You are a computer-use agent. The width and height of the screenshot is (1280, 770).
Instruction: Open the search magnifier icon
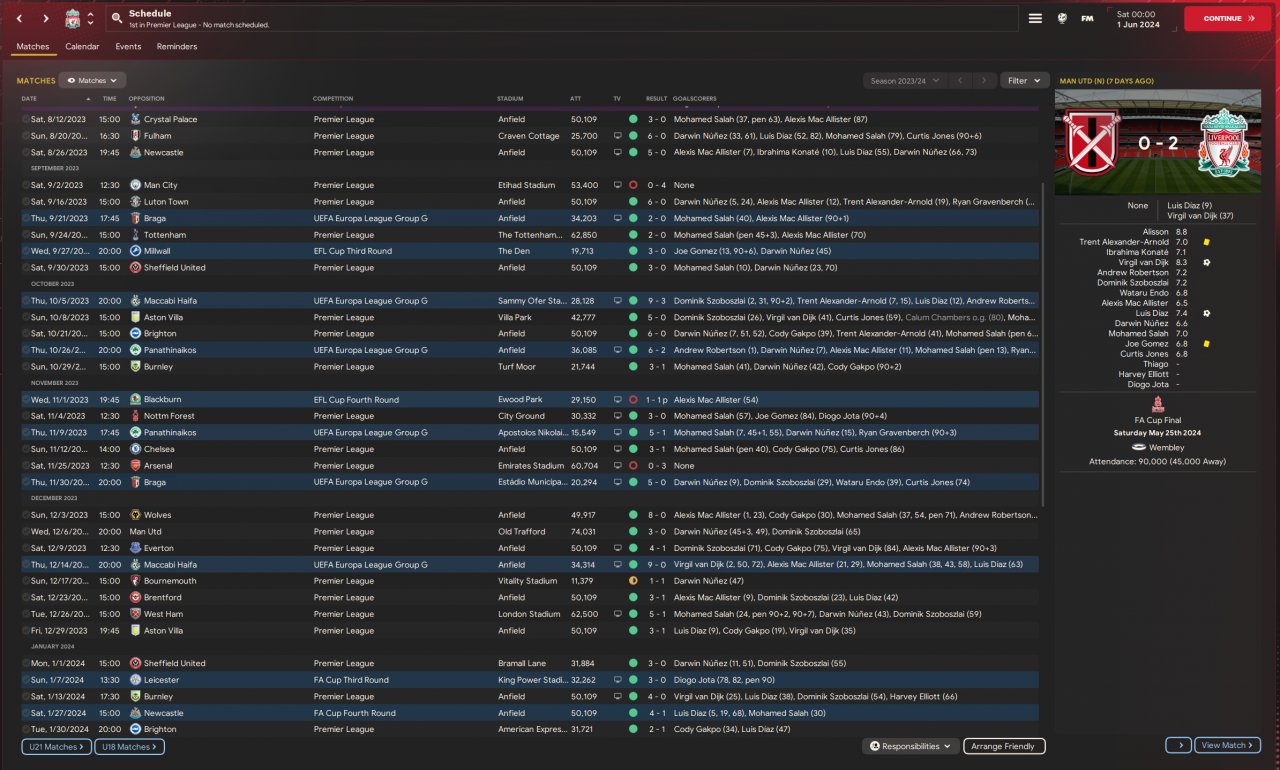pyautogui.click(x=117, y=18)
